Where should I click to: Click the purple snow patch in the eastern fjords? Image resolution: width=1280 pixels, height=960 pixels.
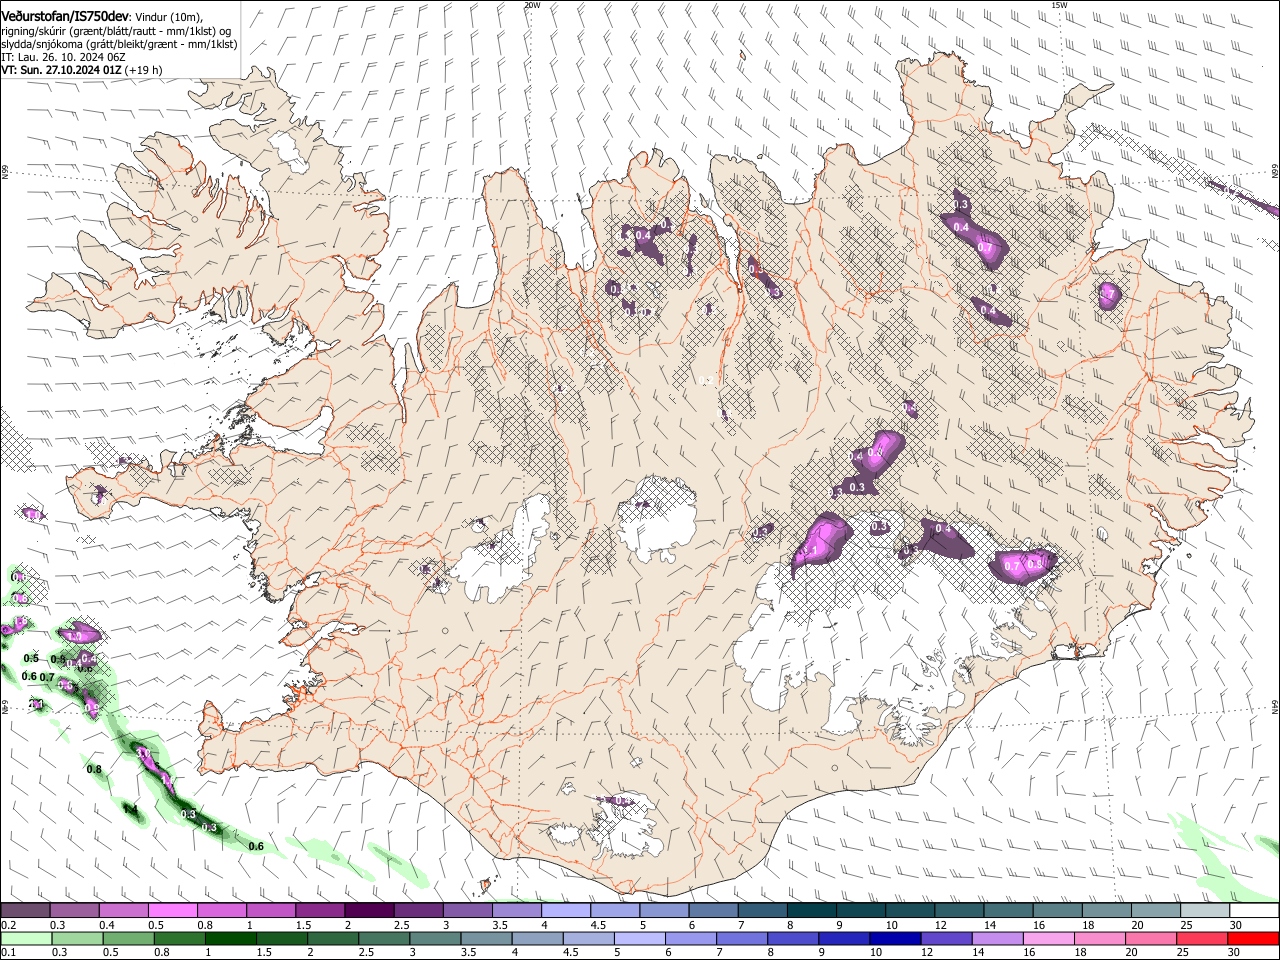(1109, 296)
